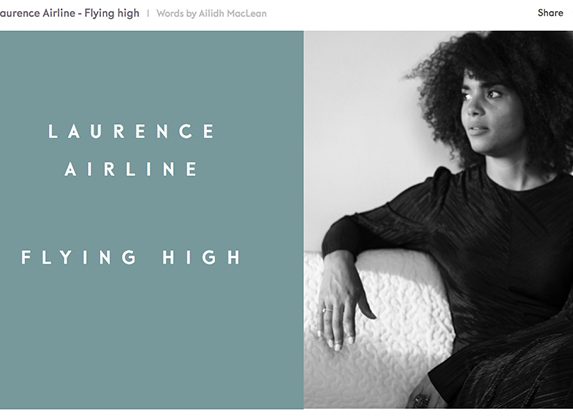This screenshot has height=418, width=573.
Task: Click the author name 'Ailidh MacLean'
Action: (232, 14)
